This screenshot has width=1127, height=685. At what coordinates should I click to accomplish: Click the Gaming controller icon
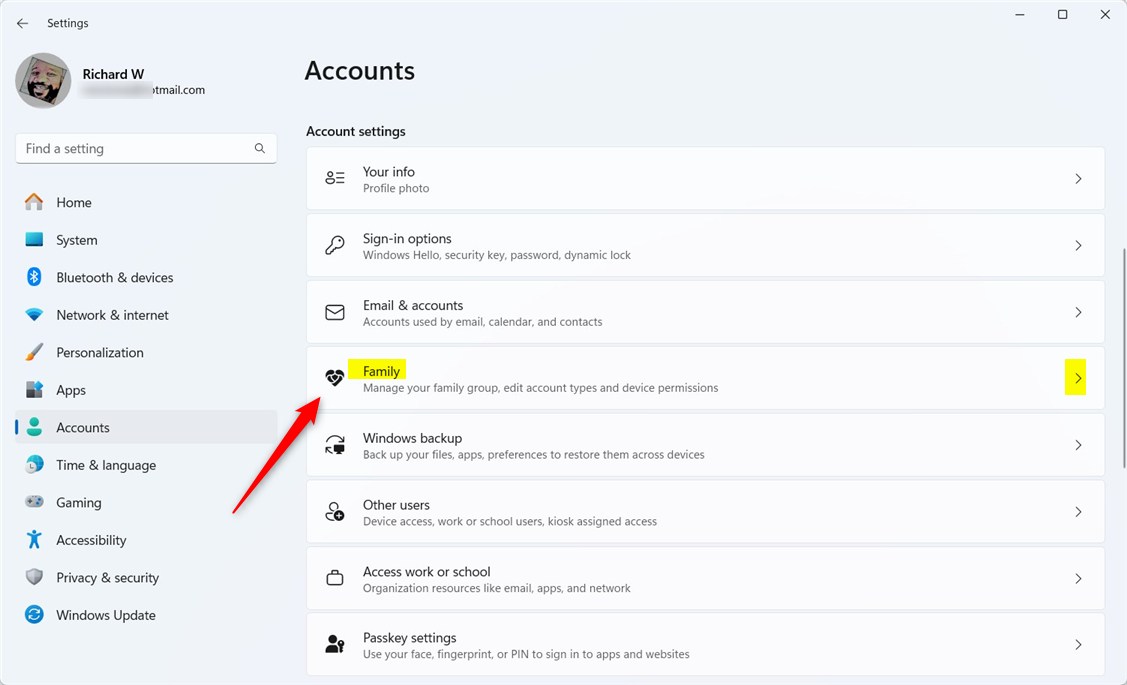click(34, 502)
